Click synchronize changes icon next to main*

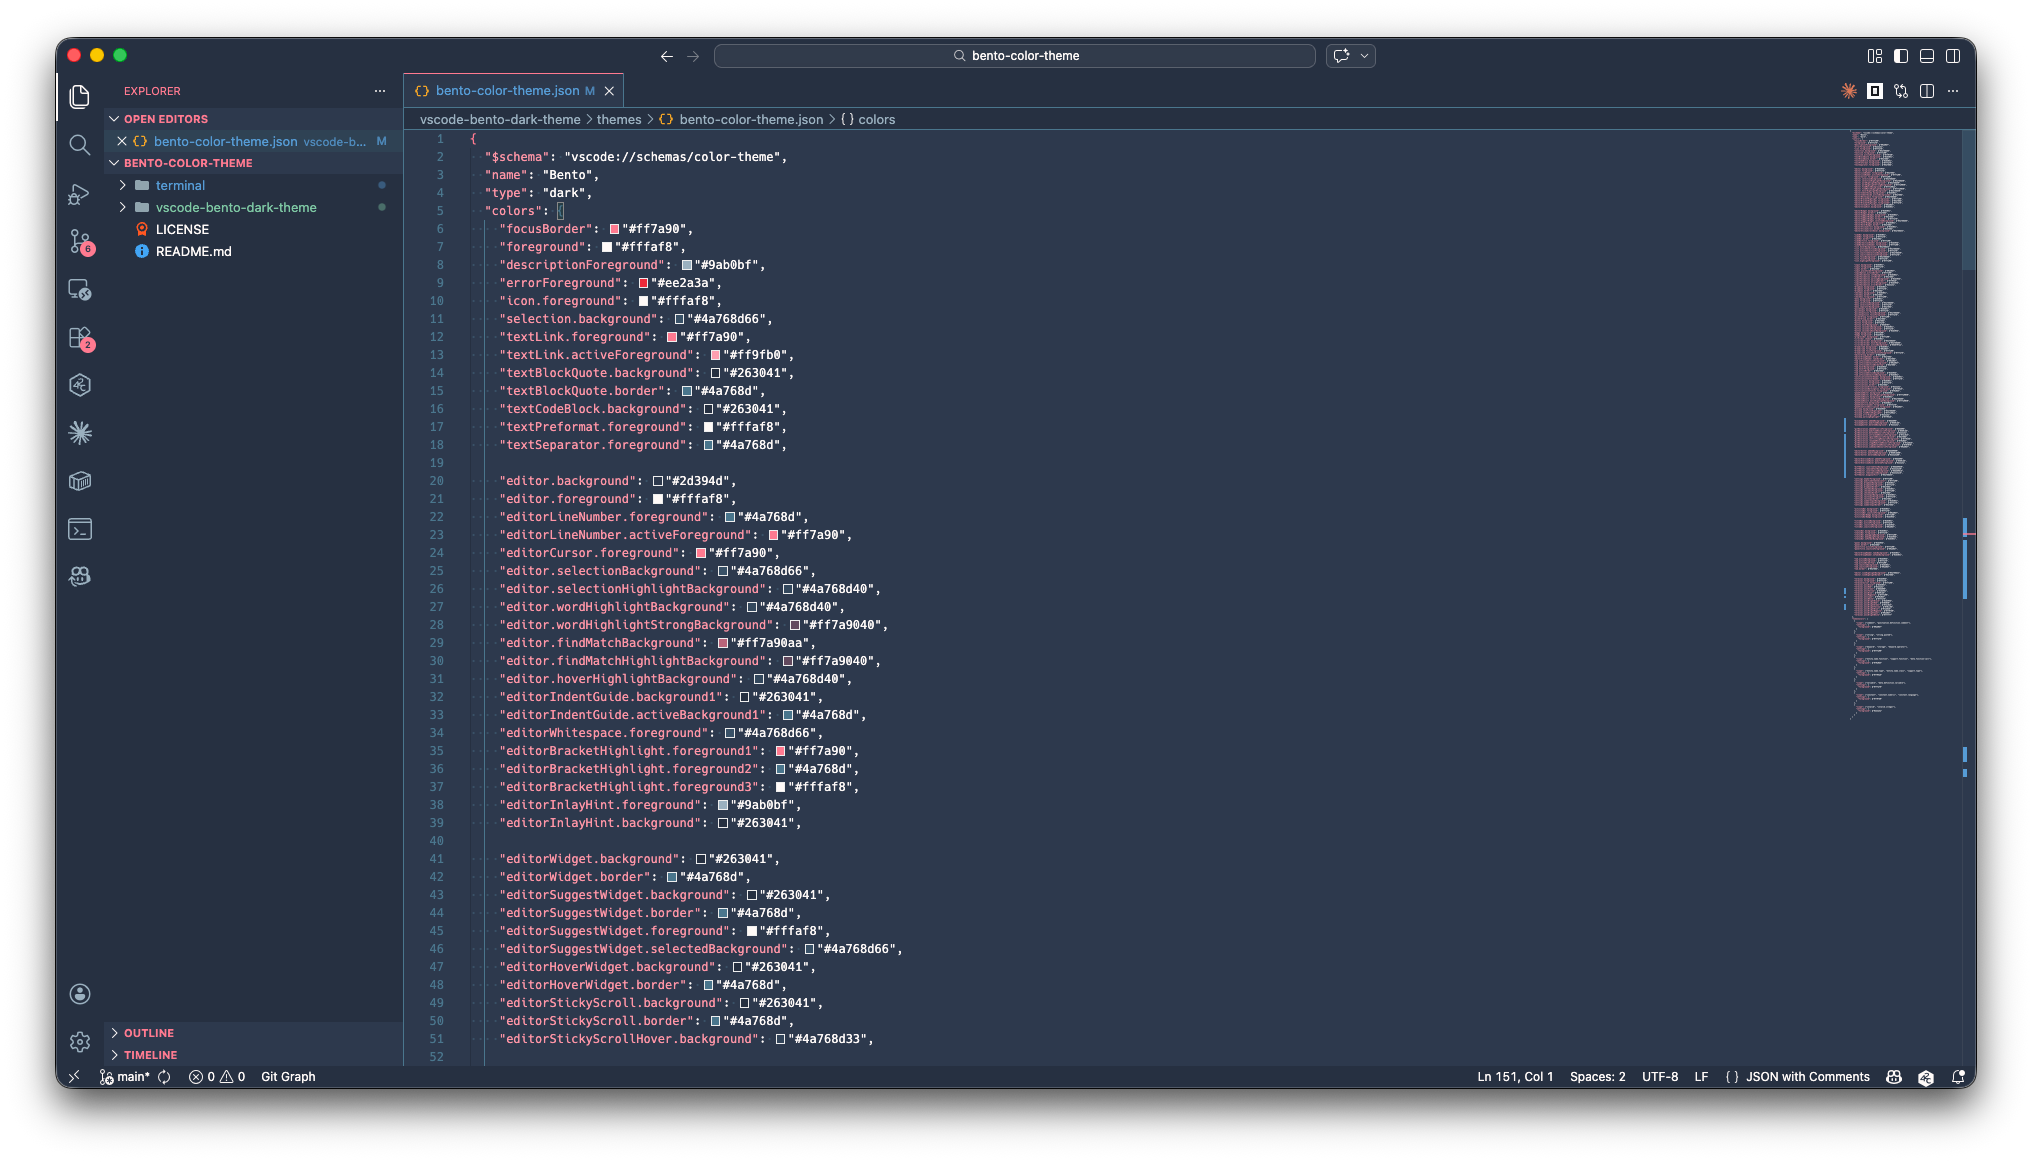165,1077
